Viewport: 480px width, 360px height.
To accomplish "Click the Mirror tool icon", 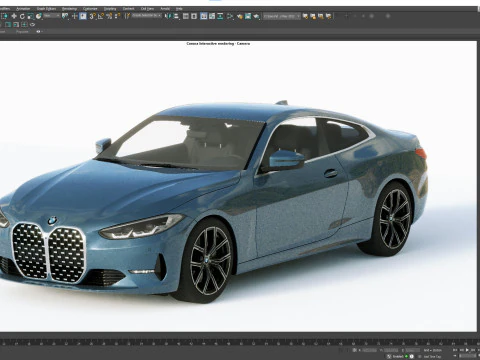I will tap(168, 16).
